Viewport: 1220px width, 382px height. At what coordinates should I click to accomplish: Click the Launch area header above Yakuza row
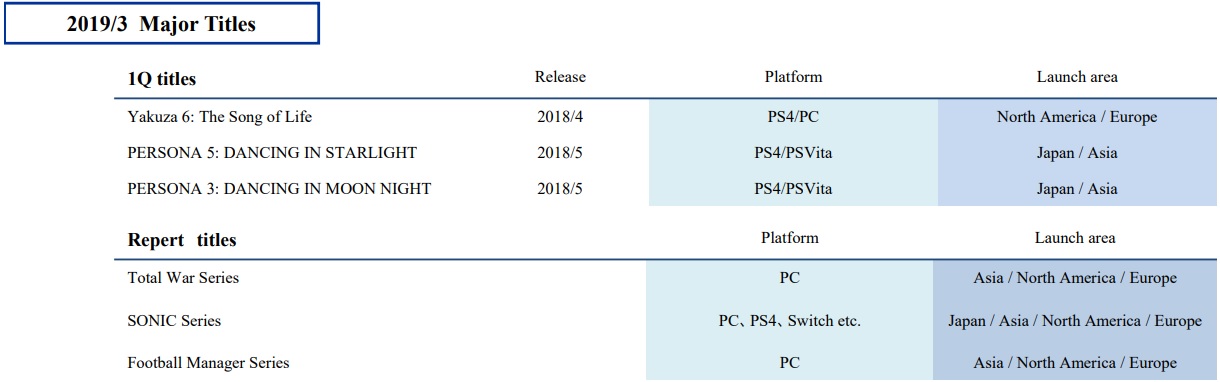click(1077, 77)
